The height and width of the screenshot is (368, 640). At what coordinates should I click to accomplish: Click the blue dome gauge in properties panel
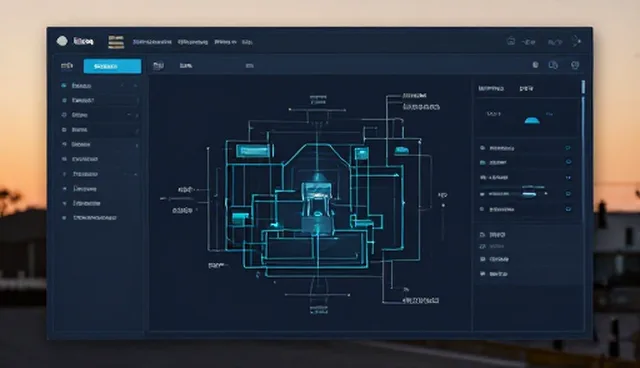click(532, 120)
